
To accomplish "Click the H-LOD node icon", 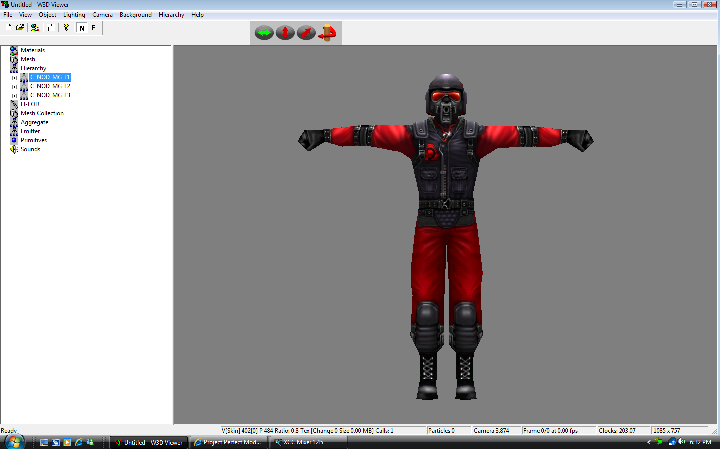I will [x=14, y=104].
